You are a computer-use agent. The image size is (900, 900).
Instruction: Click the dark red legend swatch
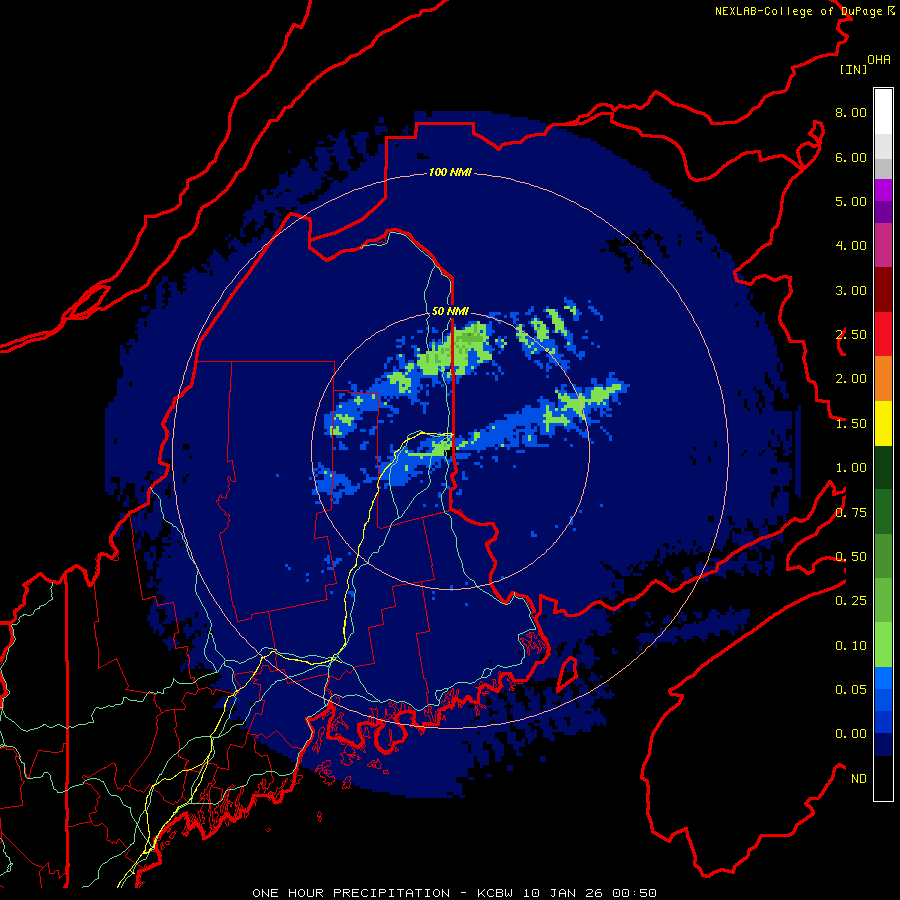883,290
